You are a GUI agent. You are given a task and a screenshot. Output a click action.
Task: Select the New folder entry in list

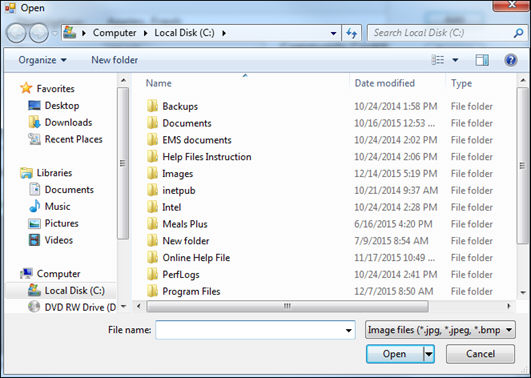[186, 241]
